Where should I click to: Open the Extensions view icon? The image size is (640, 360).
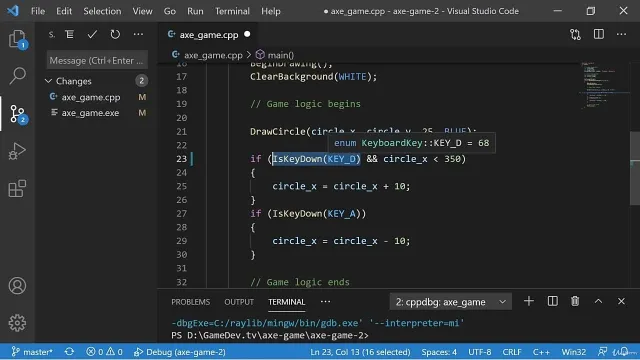click(x=17, y=189)
